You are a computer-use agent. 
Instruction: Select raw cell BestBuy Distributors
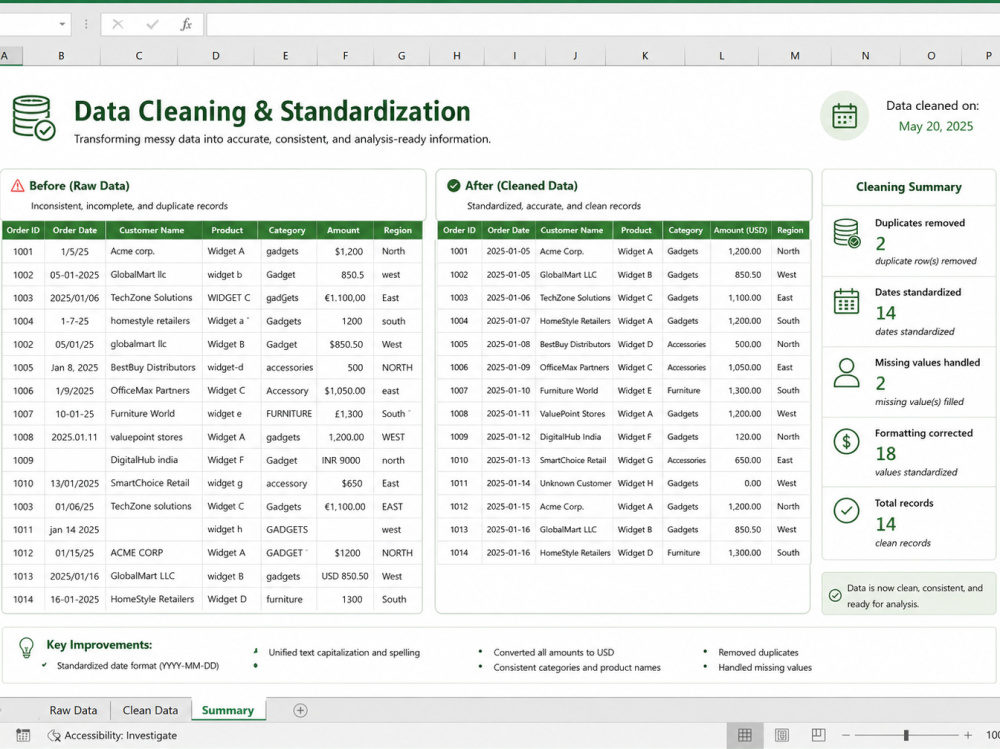coord(152,367)
